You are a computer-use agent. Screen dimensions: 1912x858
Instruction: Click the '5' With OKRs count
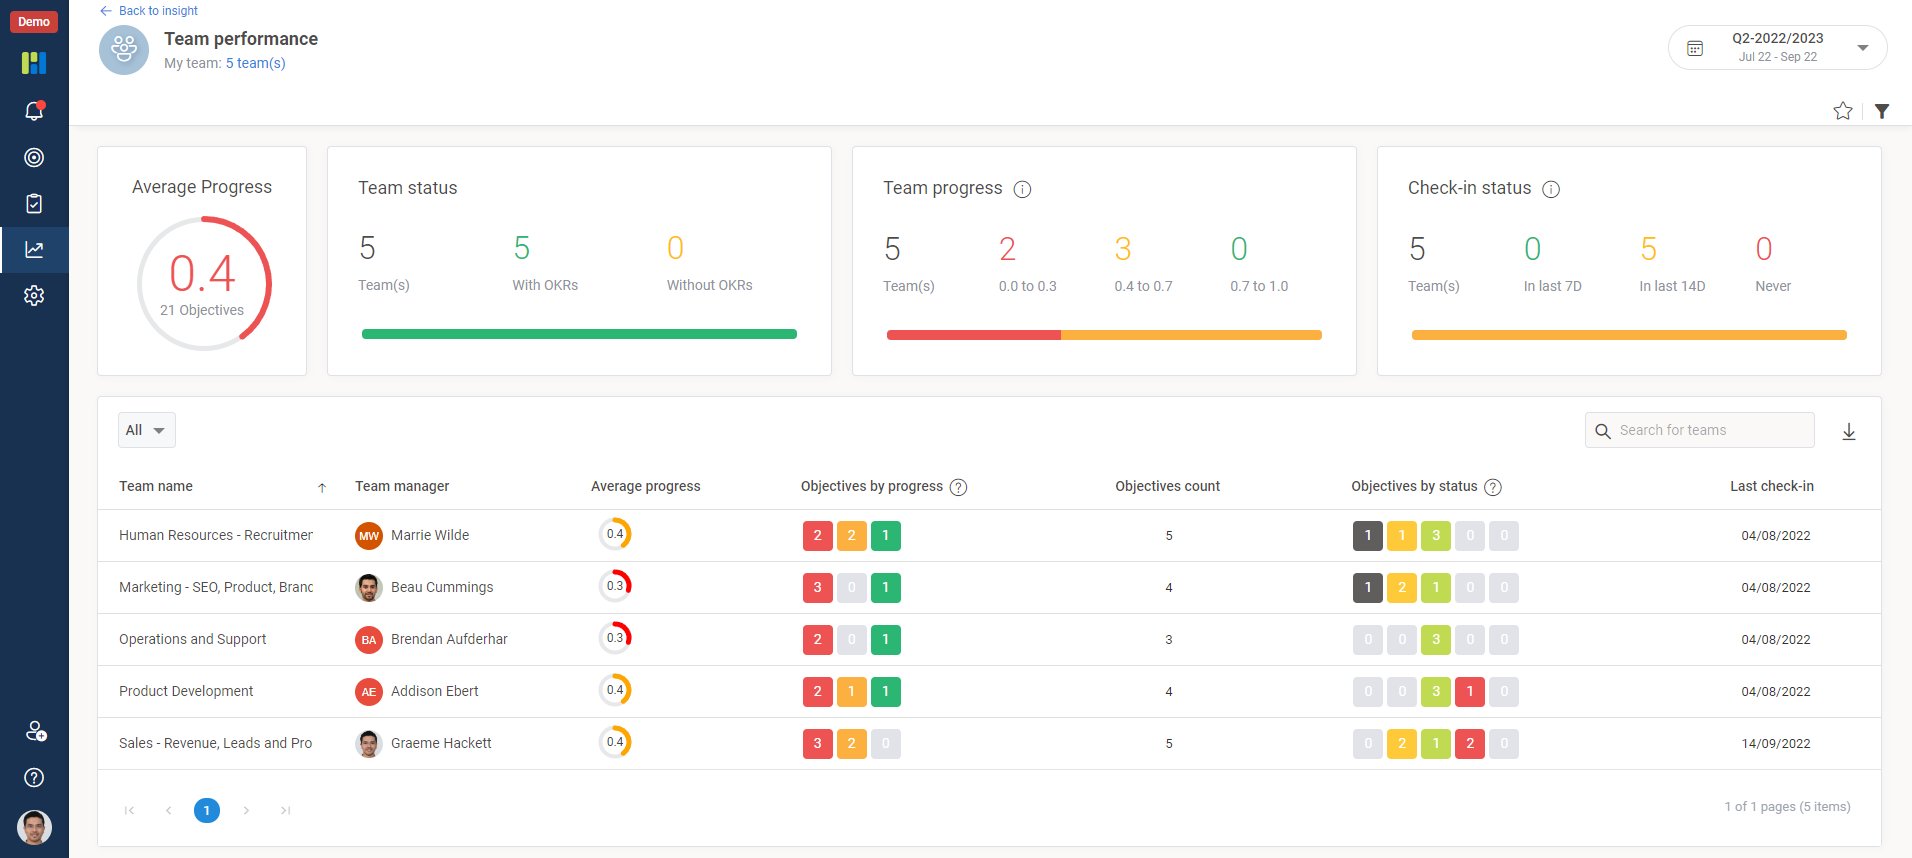pyautogui.click(x=522, y=248)
